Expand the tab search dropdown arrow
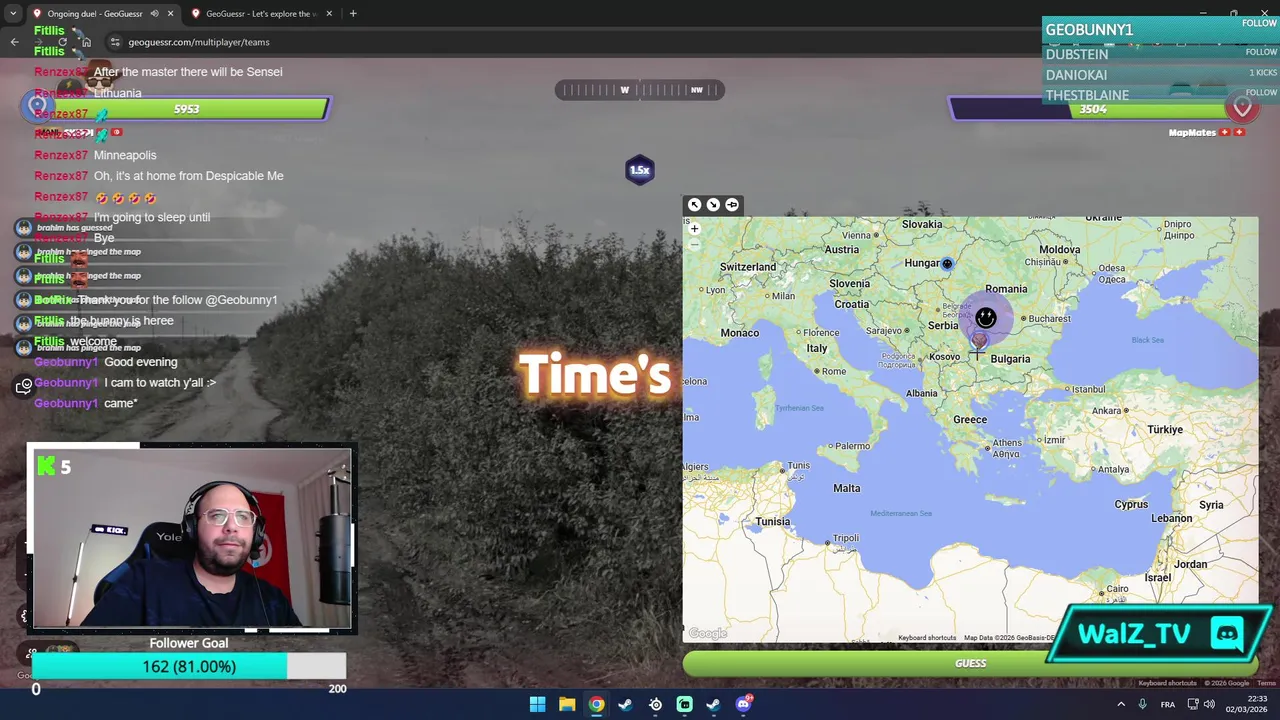The width and height of the screenshot is (1280, 720). [x=12, y=14]
